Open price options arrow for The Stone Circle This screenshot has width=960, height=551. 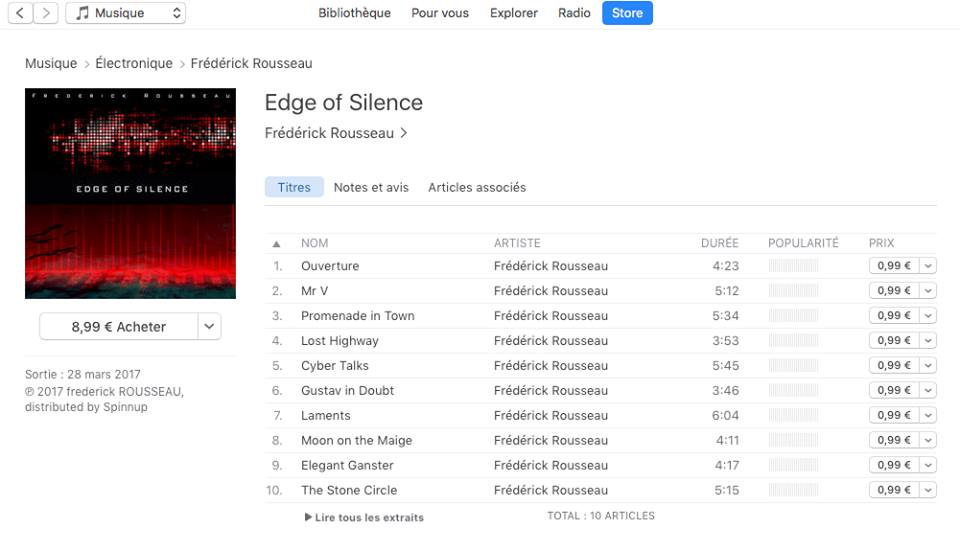point(928,490)
